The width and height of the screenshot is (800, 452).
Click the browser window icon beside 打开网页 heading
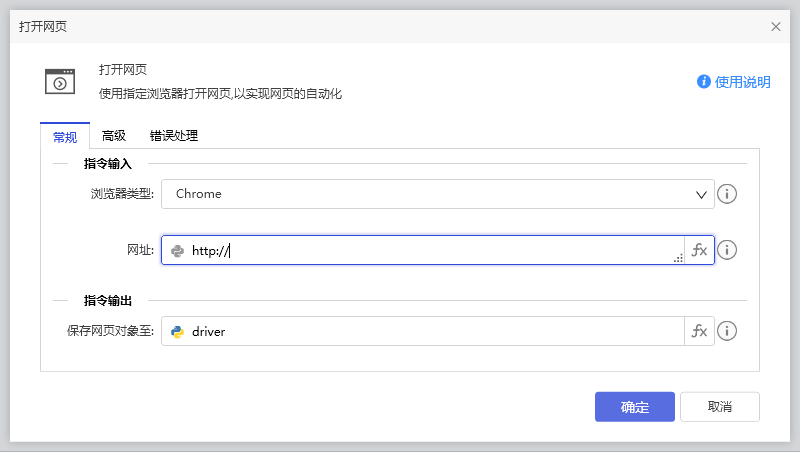click(60, 81)
